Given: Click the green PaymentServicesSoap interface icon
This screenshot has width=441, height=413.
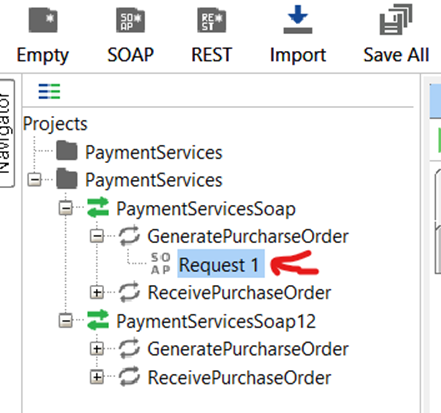Looking at the screenshot, I should click(x=98, y=208).
